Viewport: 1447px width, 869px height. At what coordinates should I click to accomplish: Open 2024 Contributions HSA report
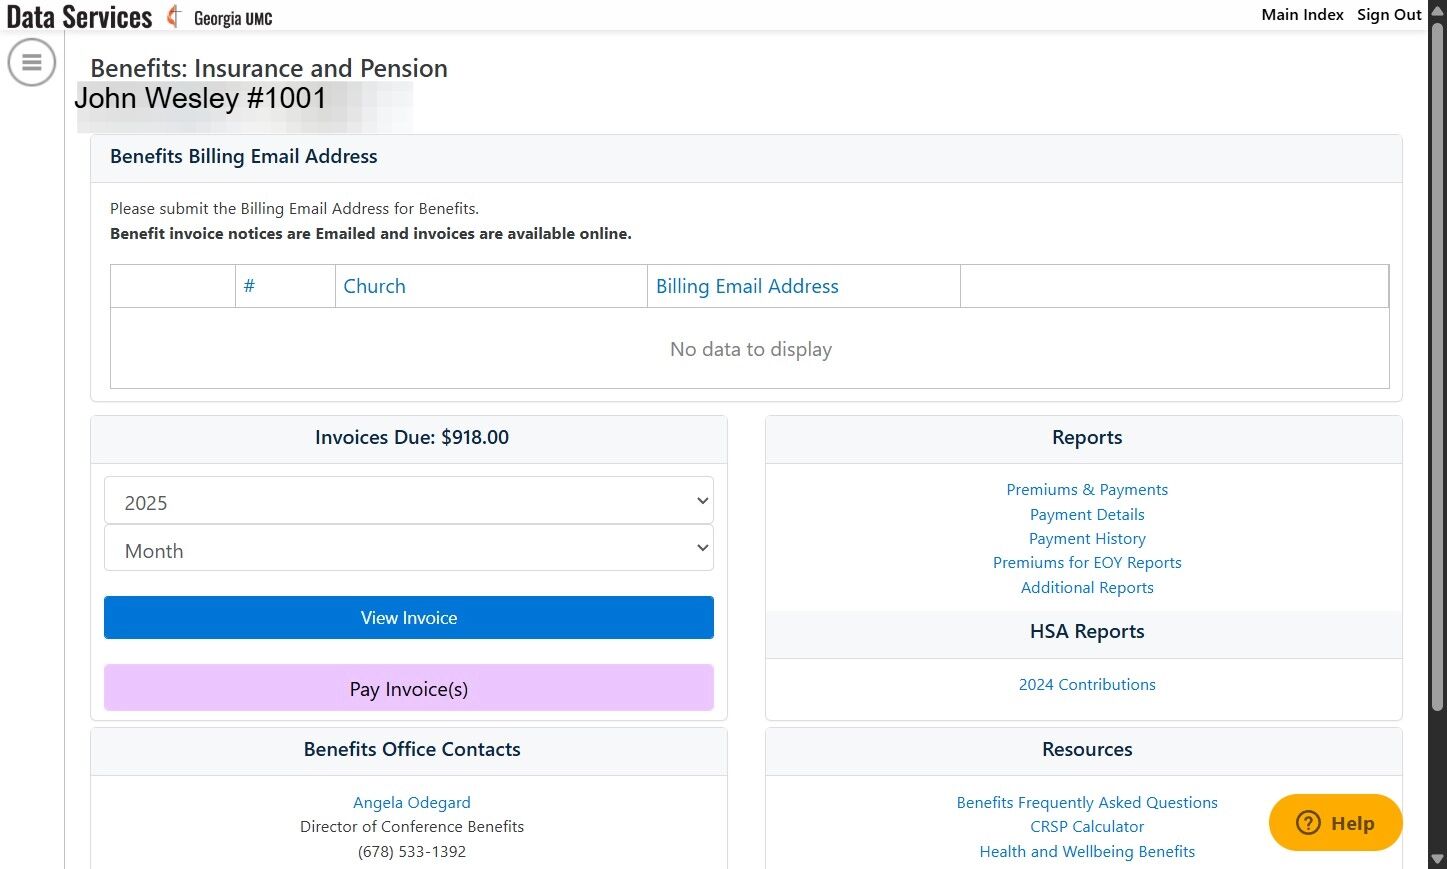1087,685
